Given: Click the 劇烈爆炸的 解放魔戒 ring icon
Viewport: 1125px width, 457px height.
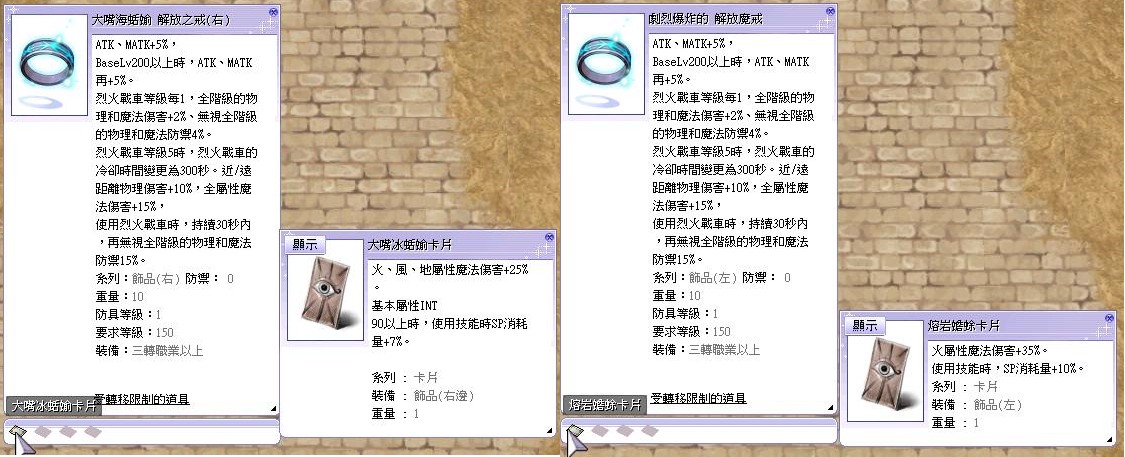Looking at the screenshot, I should [x=606, y=65].
